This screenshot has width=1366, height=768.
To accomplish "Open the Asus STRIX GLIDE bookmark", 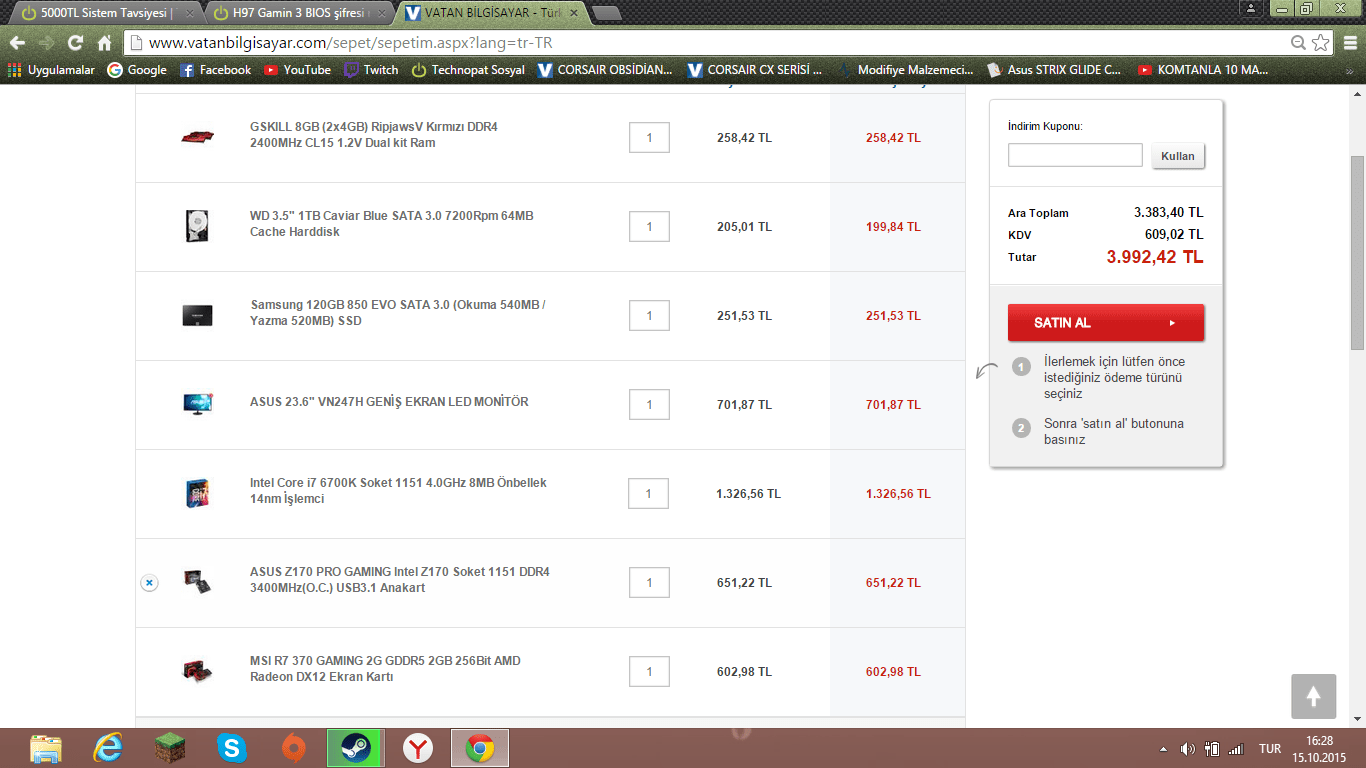I will pos(1055,70).
